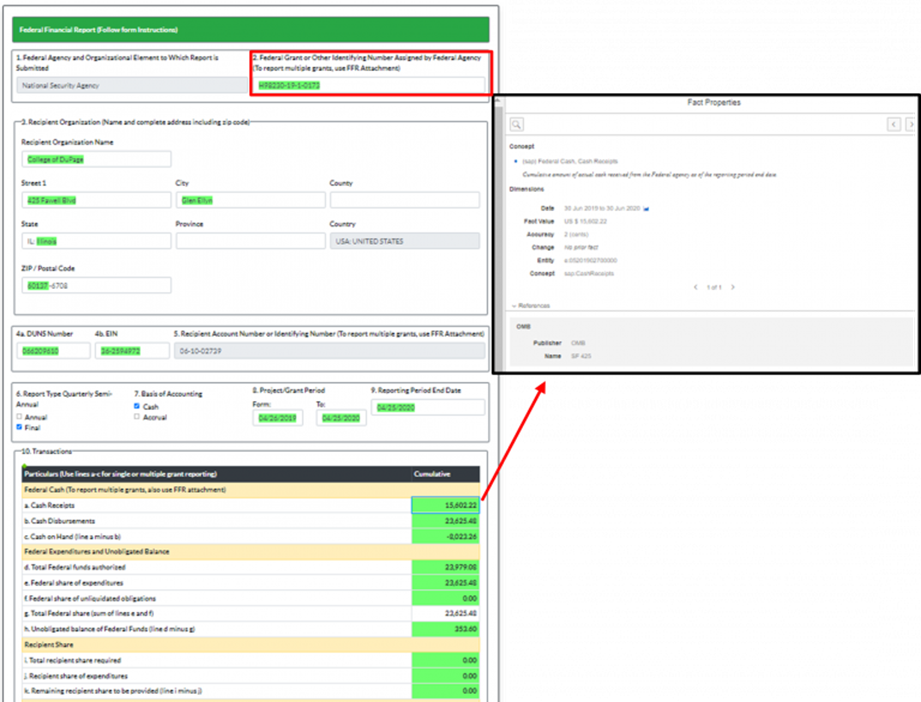The image size is (921, 702).
Task: Click the Reporting Period End Date field
Action: [x=427, y=407]
